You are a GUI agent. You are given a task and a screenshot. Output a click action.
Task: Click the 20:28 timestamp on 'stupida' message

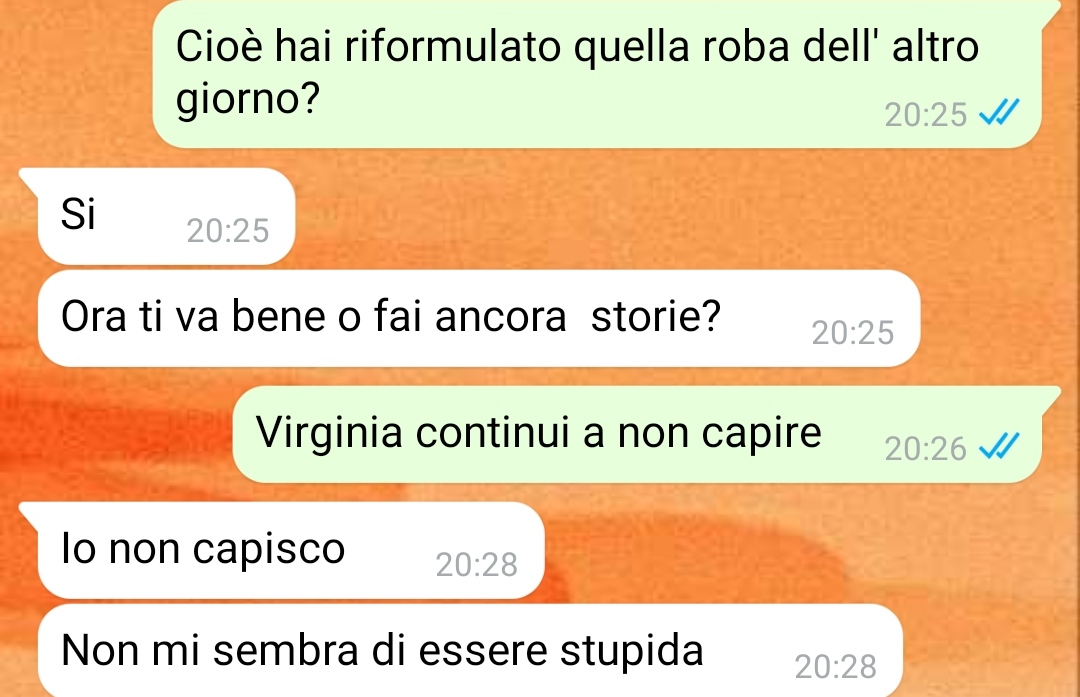point(835,667)
